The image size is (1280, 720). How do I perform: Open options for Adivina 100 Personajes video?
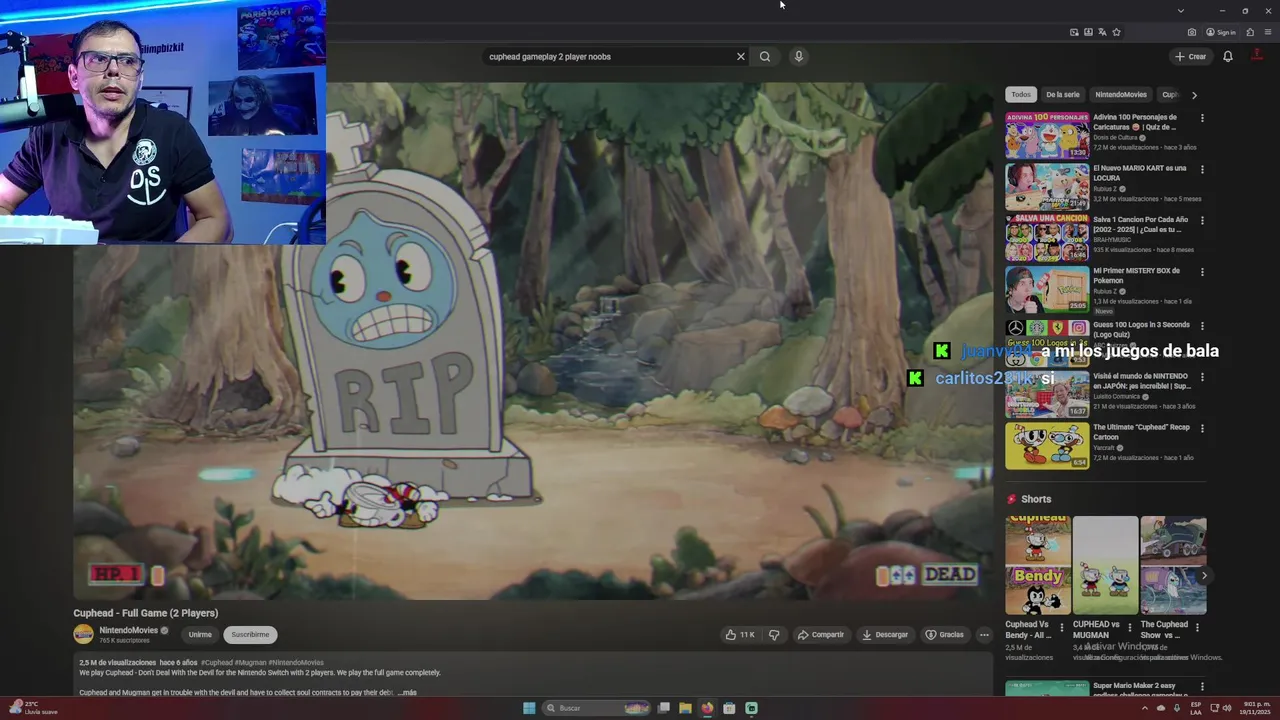point(1202,118)
